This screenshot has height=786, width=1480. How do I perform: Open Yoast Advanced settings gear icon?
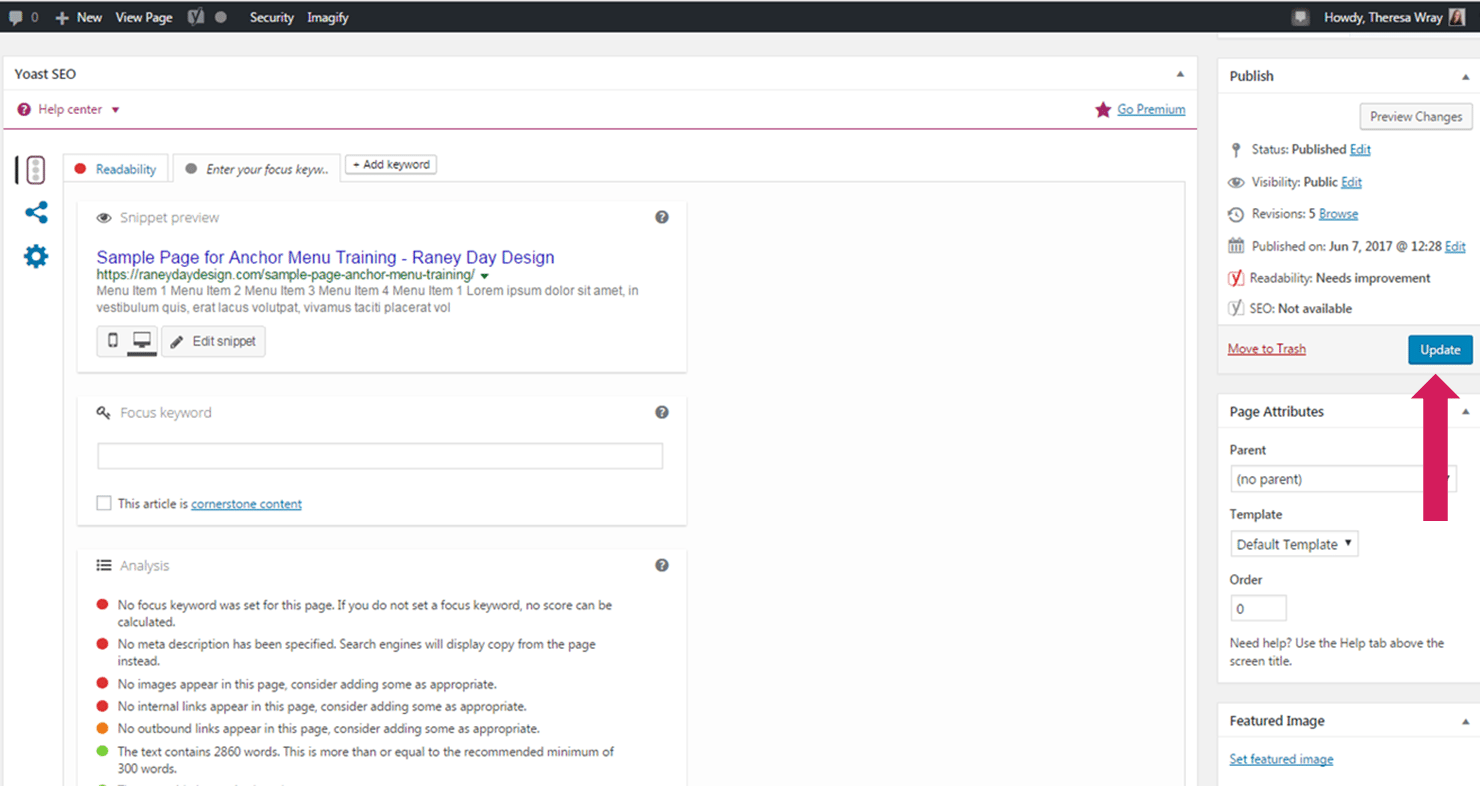pos(36,257)
